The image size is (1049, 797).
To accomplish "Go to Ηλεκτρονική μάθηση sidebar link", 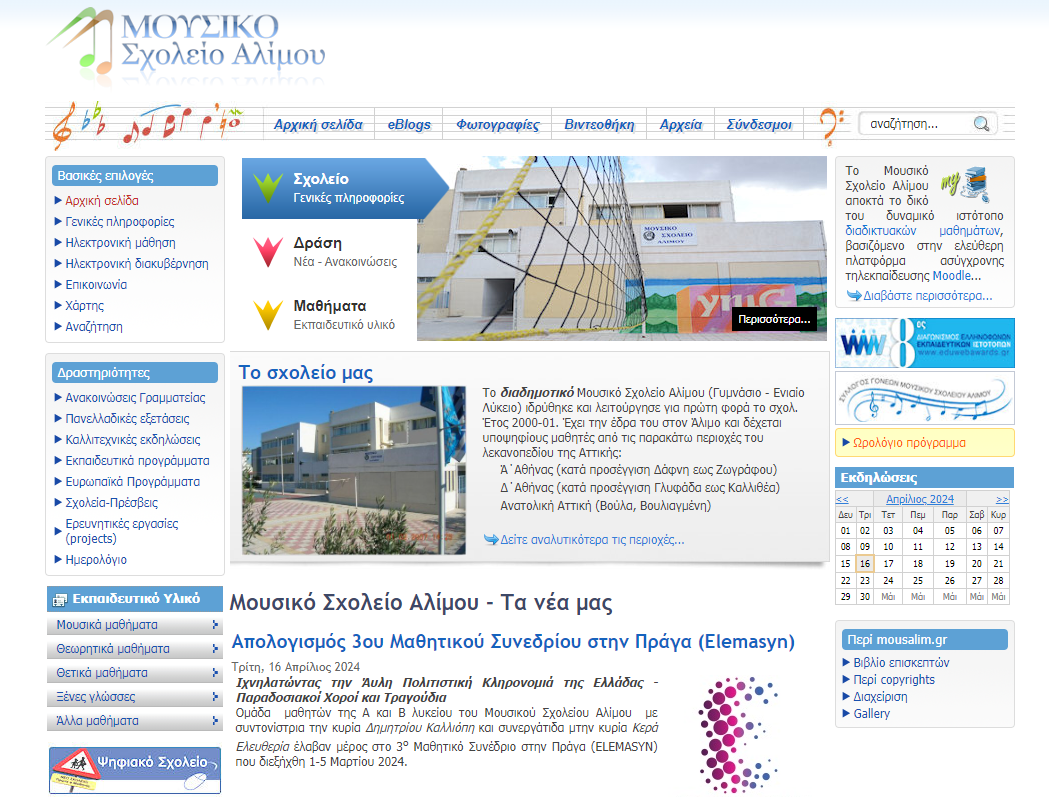I will (120, 242).
